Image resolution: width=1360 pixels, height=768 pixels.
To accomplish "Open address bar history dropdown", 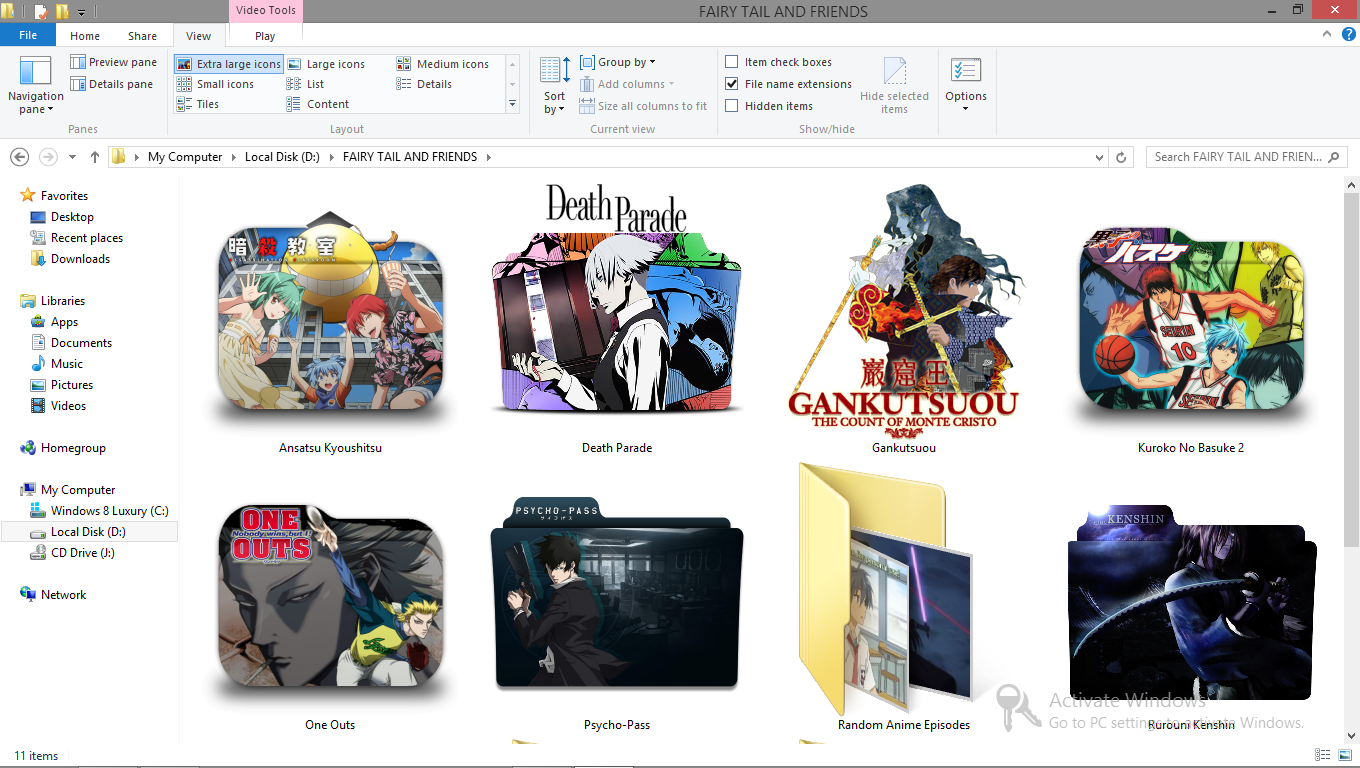I will click(x=1100, y=157).
